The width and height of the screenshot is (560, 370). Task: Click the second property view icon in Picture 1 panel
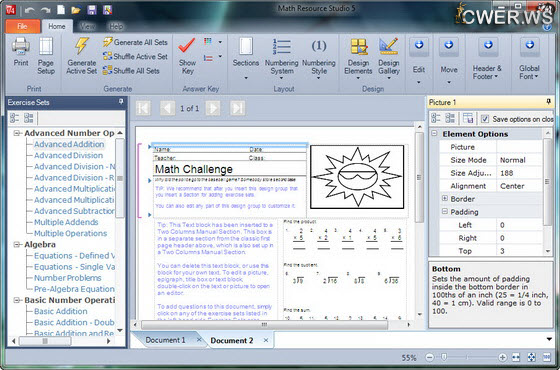pos(450,118)
